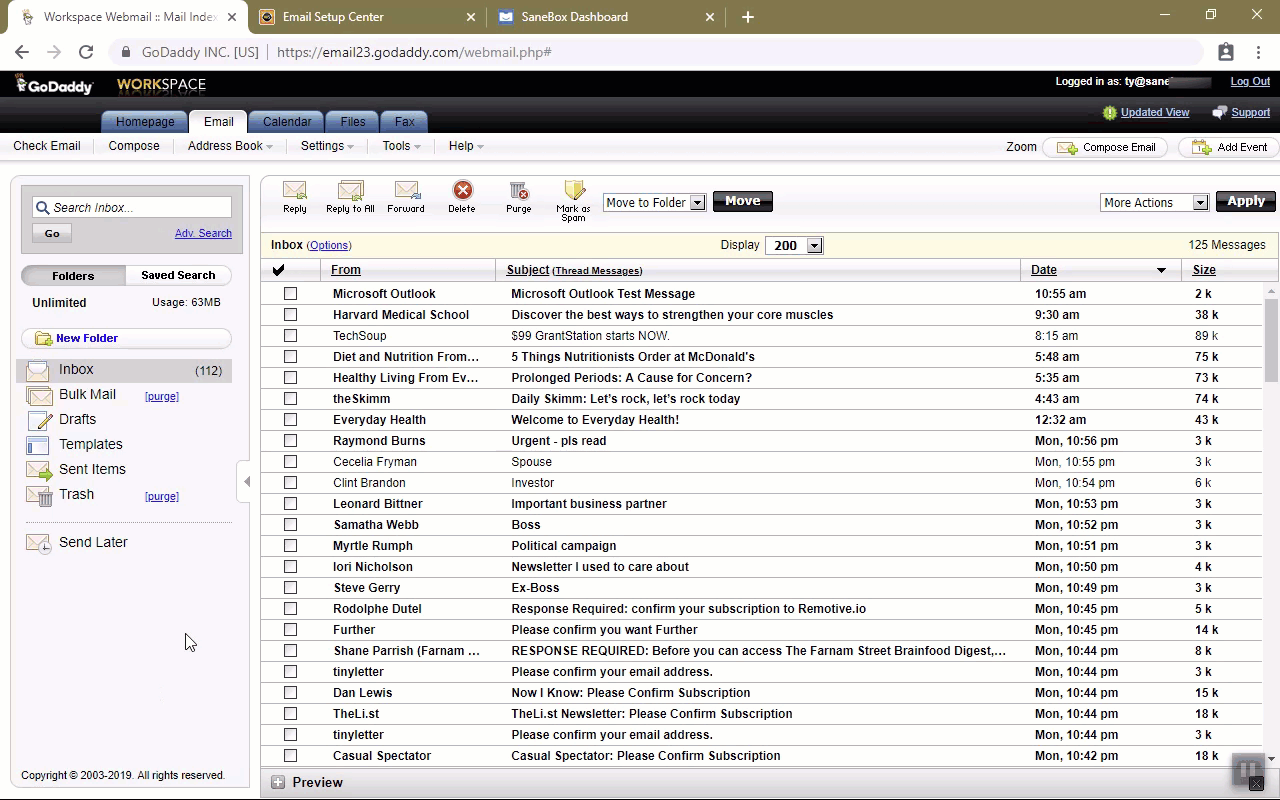Expand the Settings menu
This screenshot has height=800, width=1280.
click(327, 146)
